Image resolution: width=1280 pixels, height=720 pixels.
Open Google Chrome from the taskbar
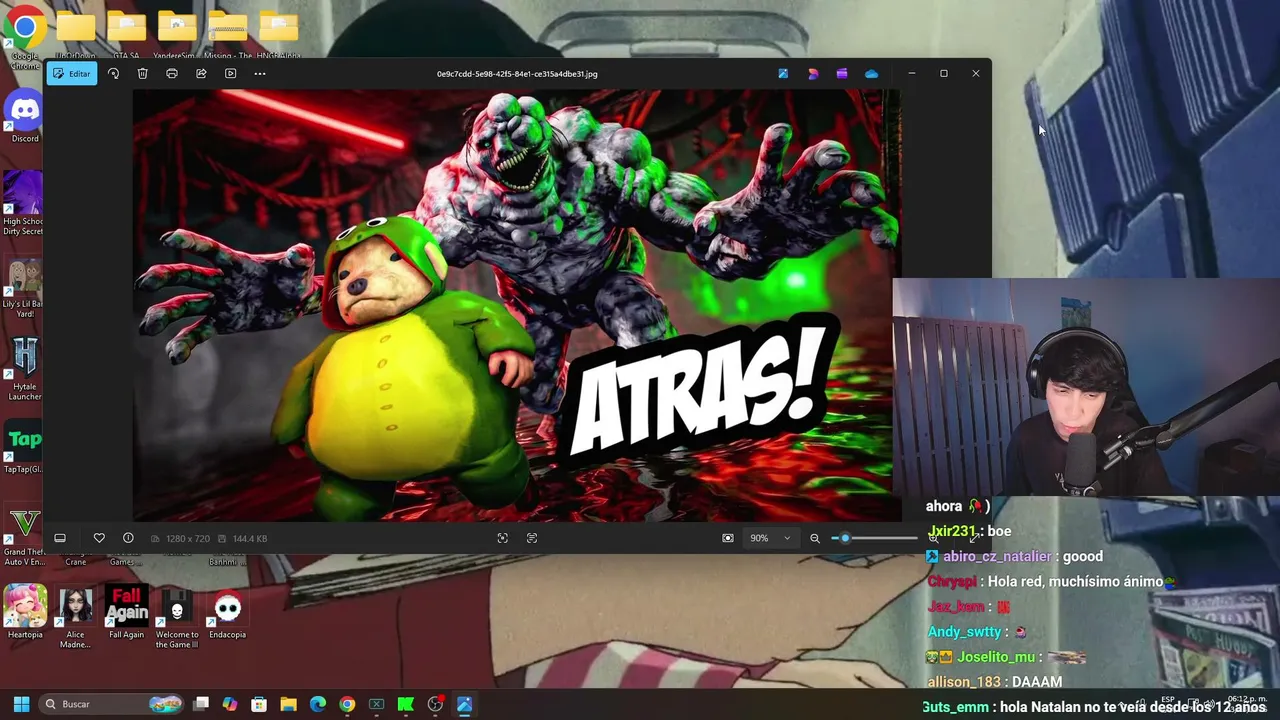[x=347, y=704]
